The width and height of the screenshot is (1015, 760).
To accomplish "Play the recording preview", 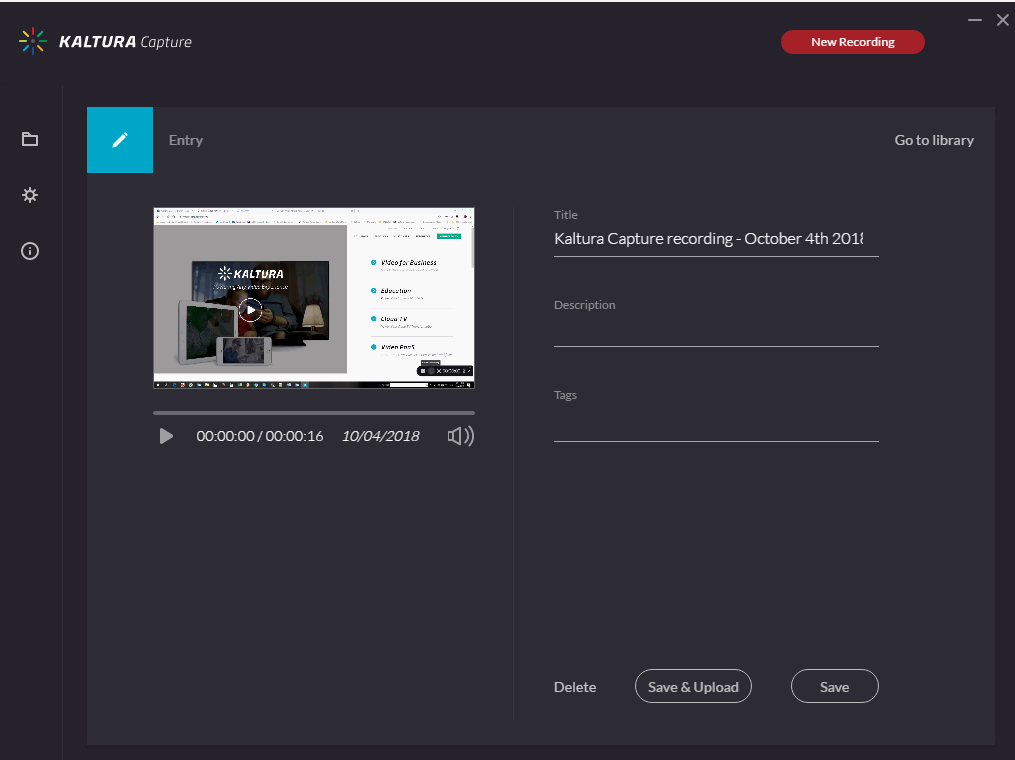I will (x=166, y=436).
